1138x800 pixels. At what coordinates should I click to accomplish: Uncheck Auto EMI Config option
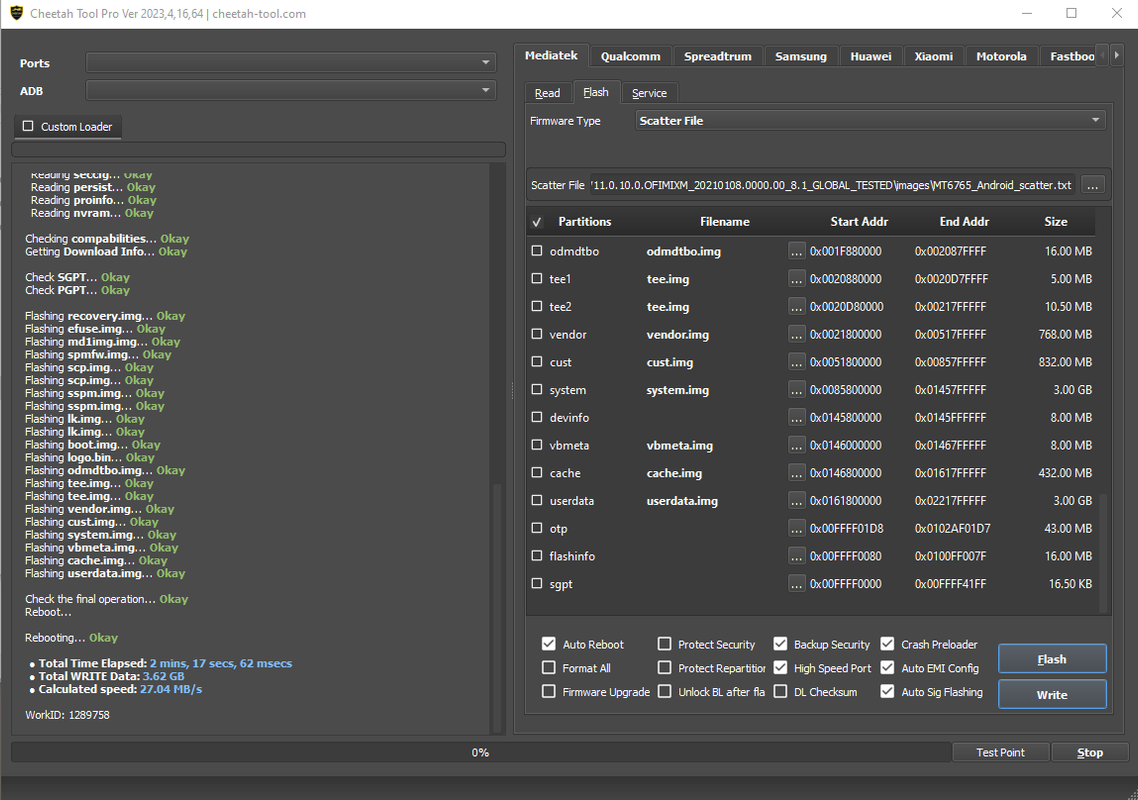coord(887,668)
